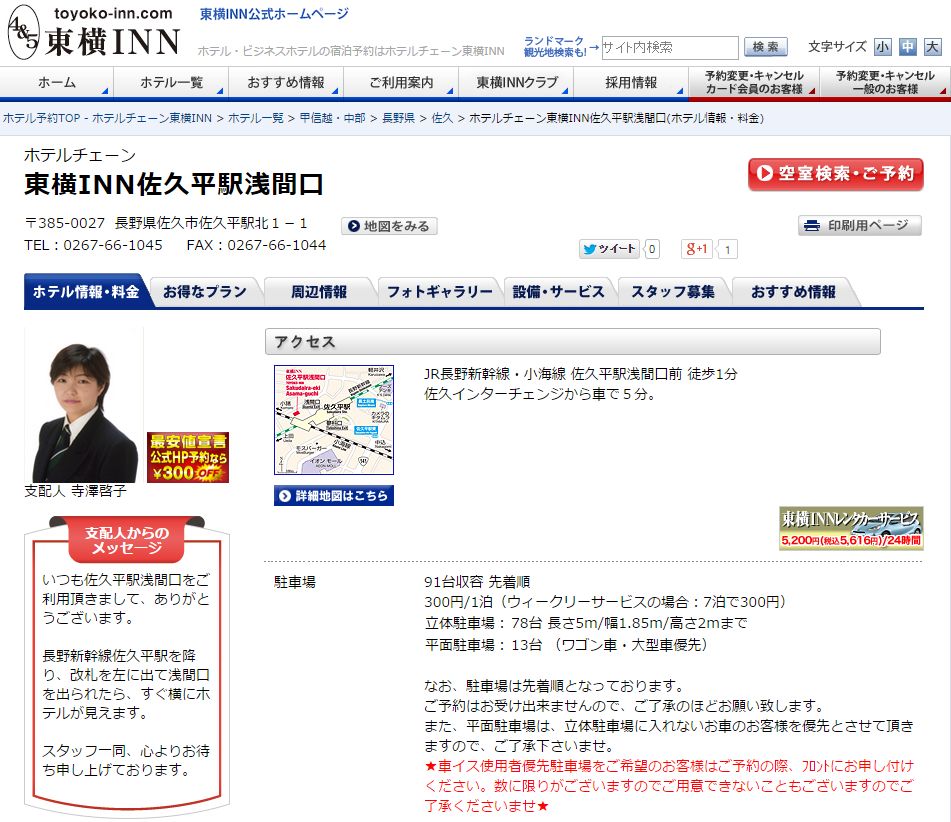Click 空室検索・ご予約 reservation button

(x=836, y=174)
